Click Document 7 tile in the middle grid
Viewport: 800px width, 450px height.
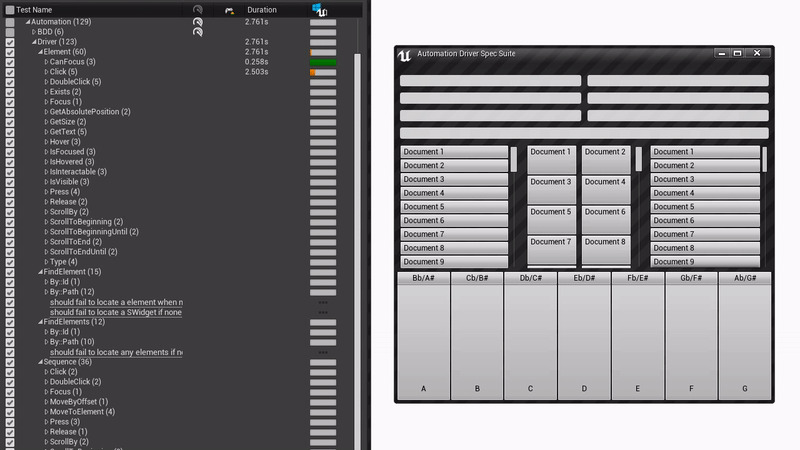pos(552,250)
